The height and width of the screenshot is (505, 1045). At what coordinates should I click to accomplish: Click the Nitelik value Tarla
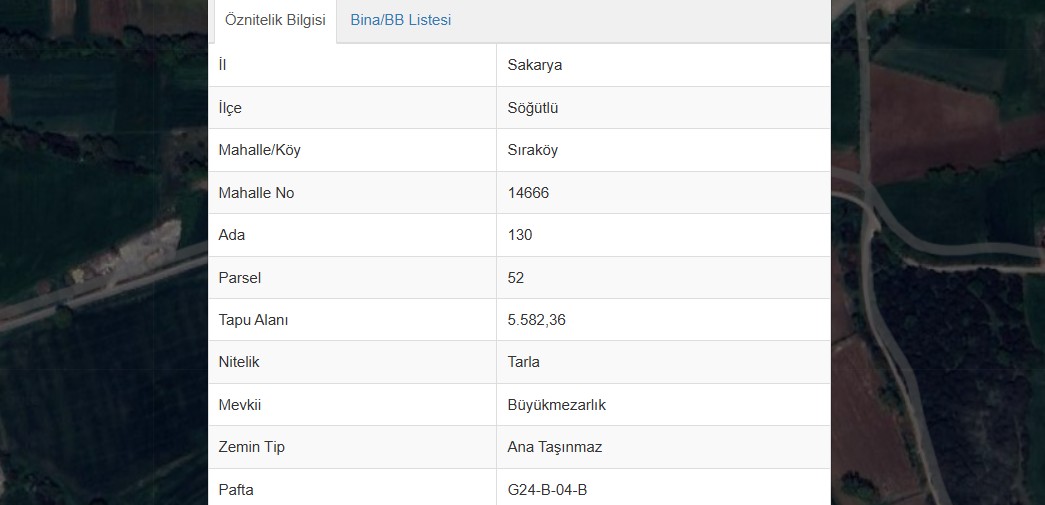tap(523, 362)
